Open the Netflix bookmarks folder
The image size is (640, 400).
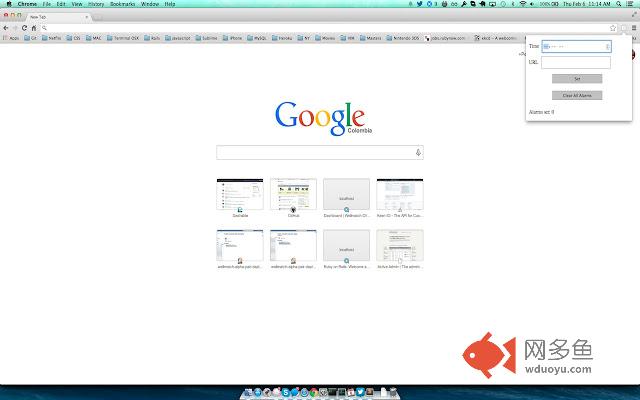[x=51, y=38]
